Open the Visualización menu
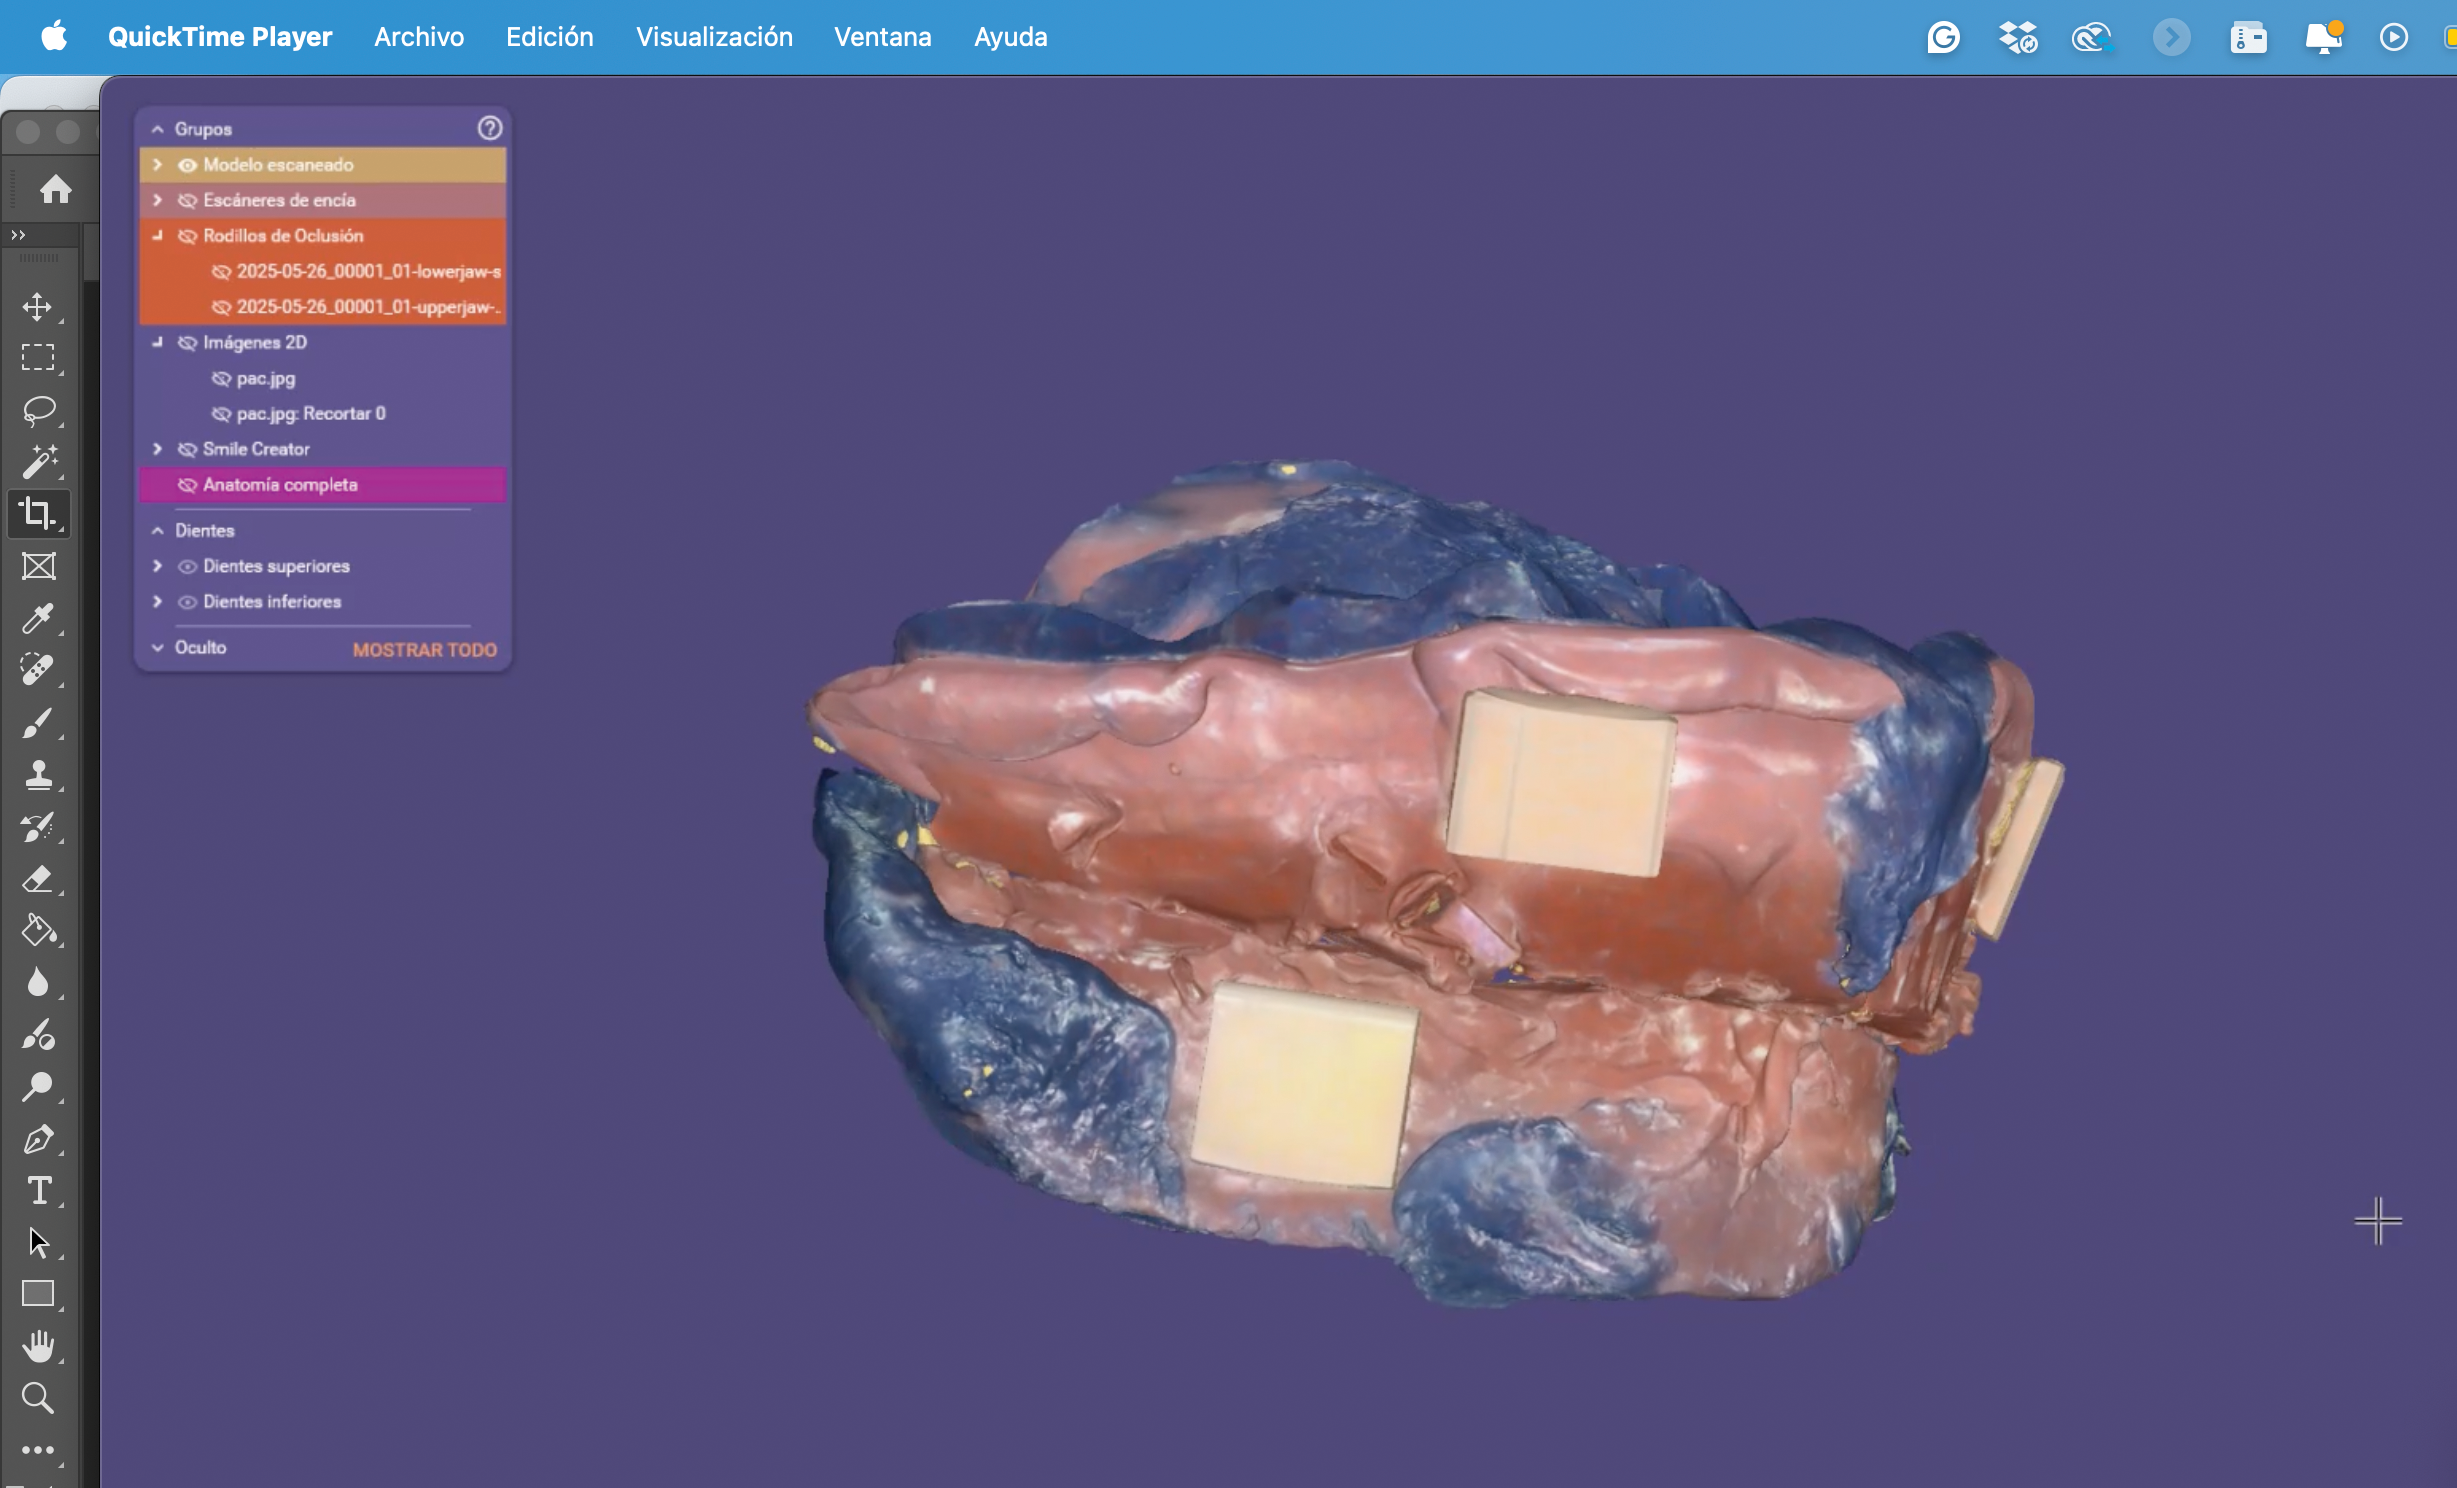 pyautogui.click(x=714, y=37)
